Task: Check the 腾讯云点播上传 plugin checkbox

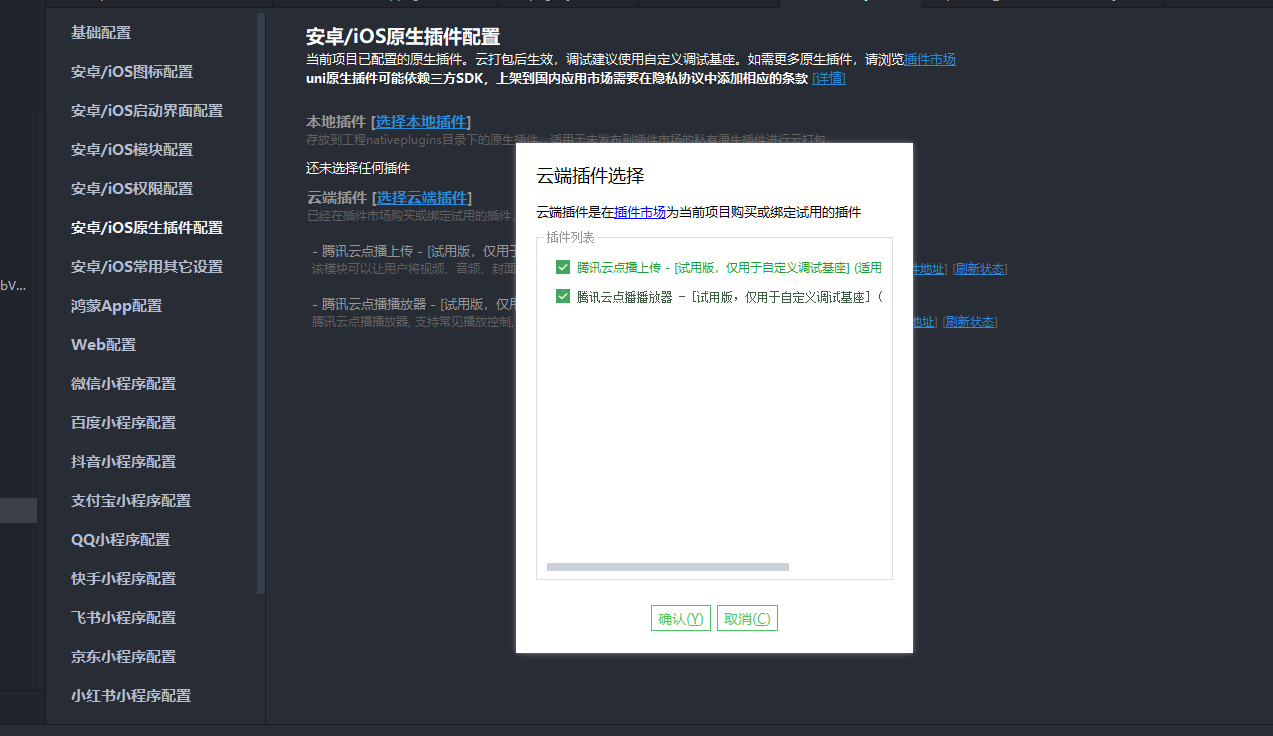Action: pyautogui.click(x=562, y=267)
